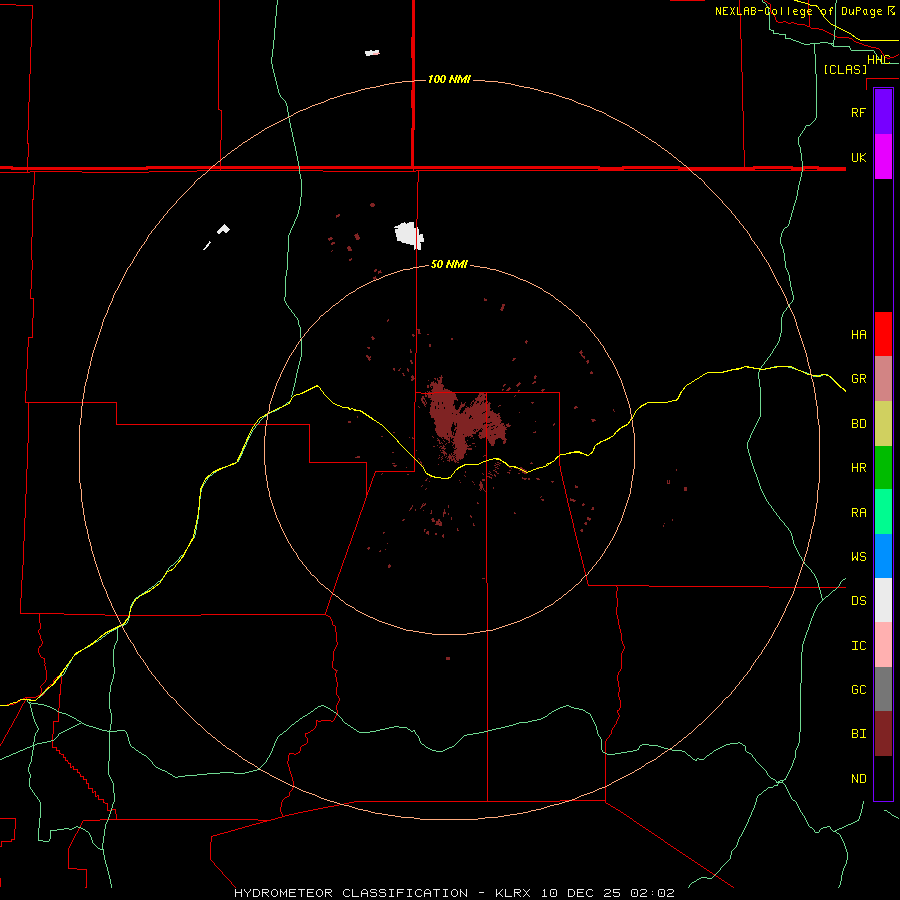
Task: Click the RA legend label
Action: [859, 513]
